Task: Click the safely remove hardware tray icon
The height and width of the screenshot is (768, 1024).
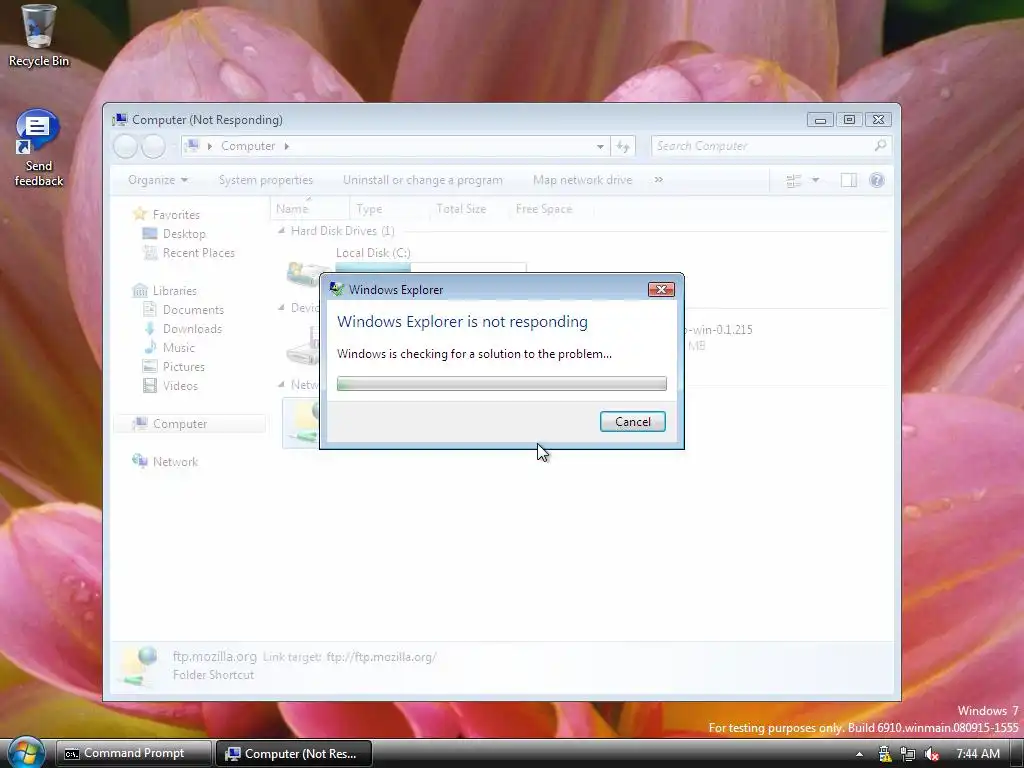Action: coord(884,754)
